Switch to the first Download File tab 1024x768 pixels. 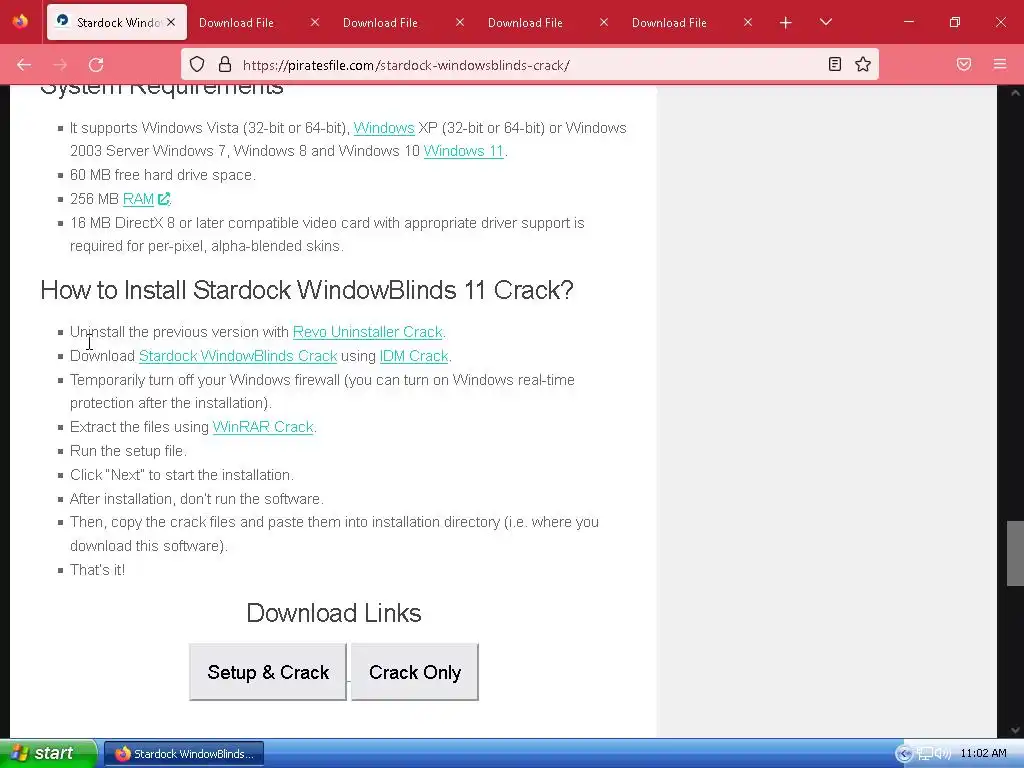click(x=236, y=23)
